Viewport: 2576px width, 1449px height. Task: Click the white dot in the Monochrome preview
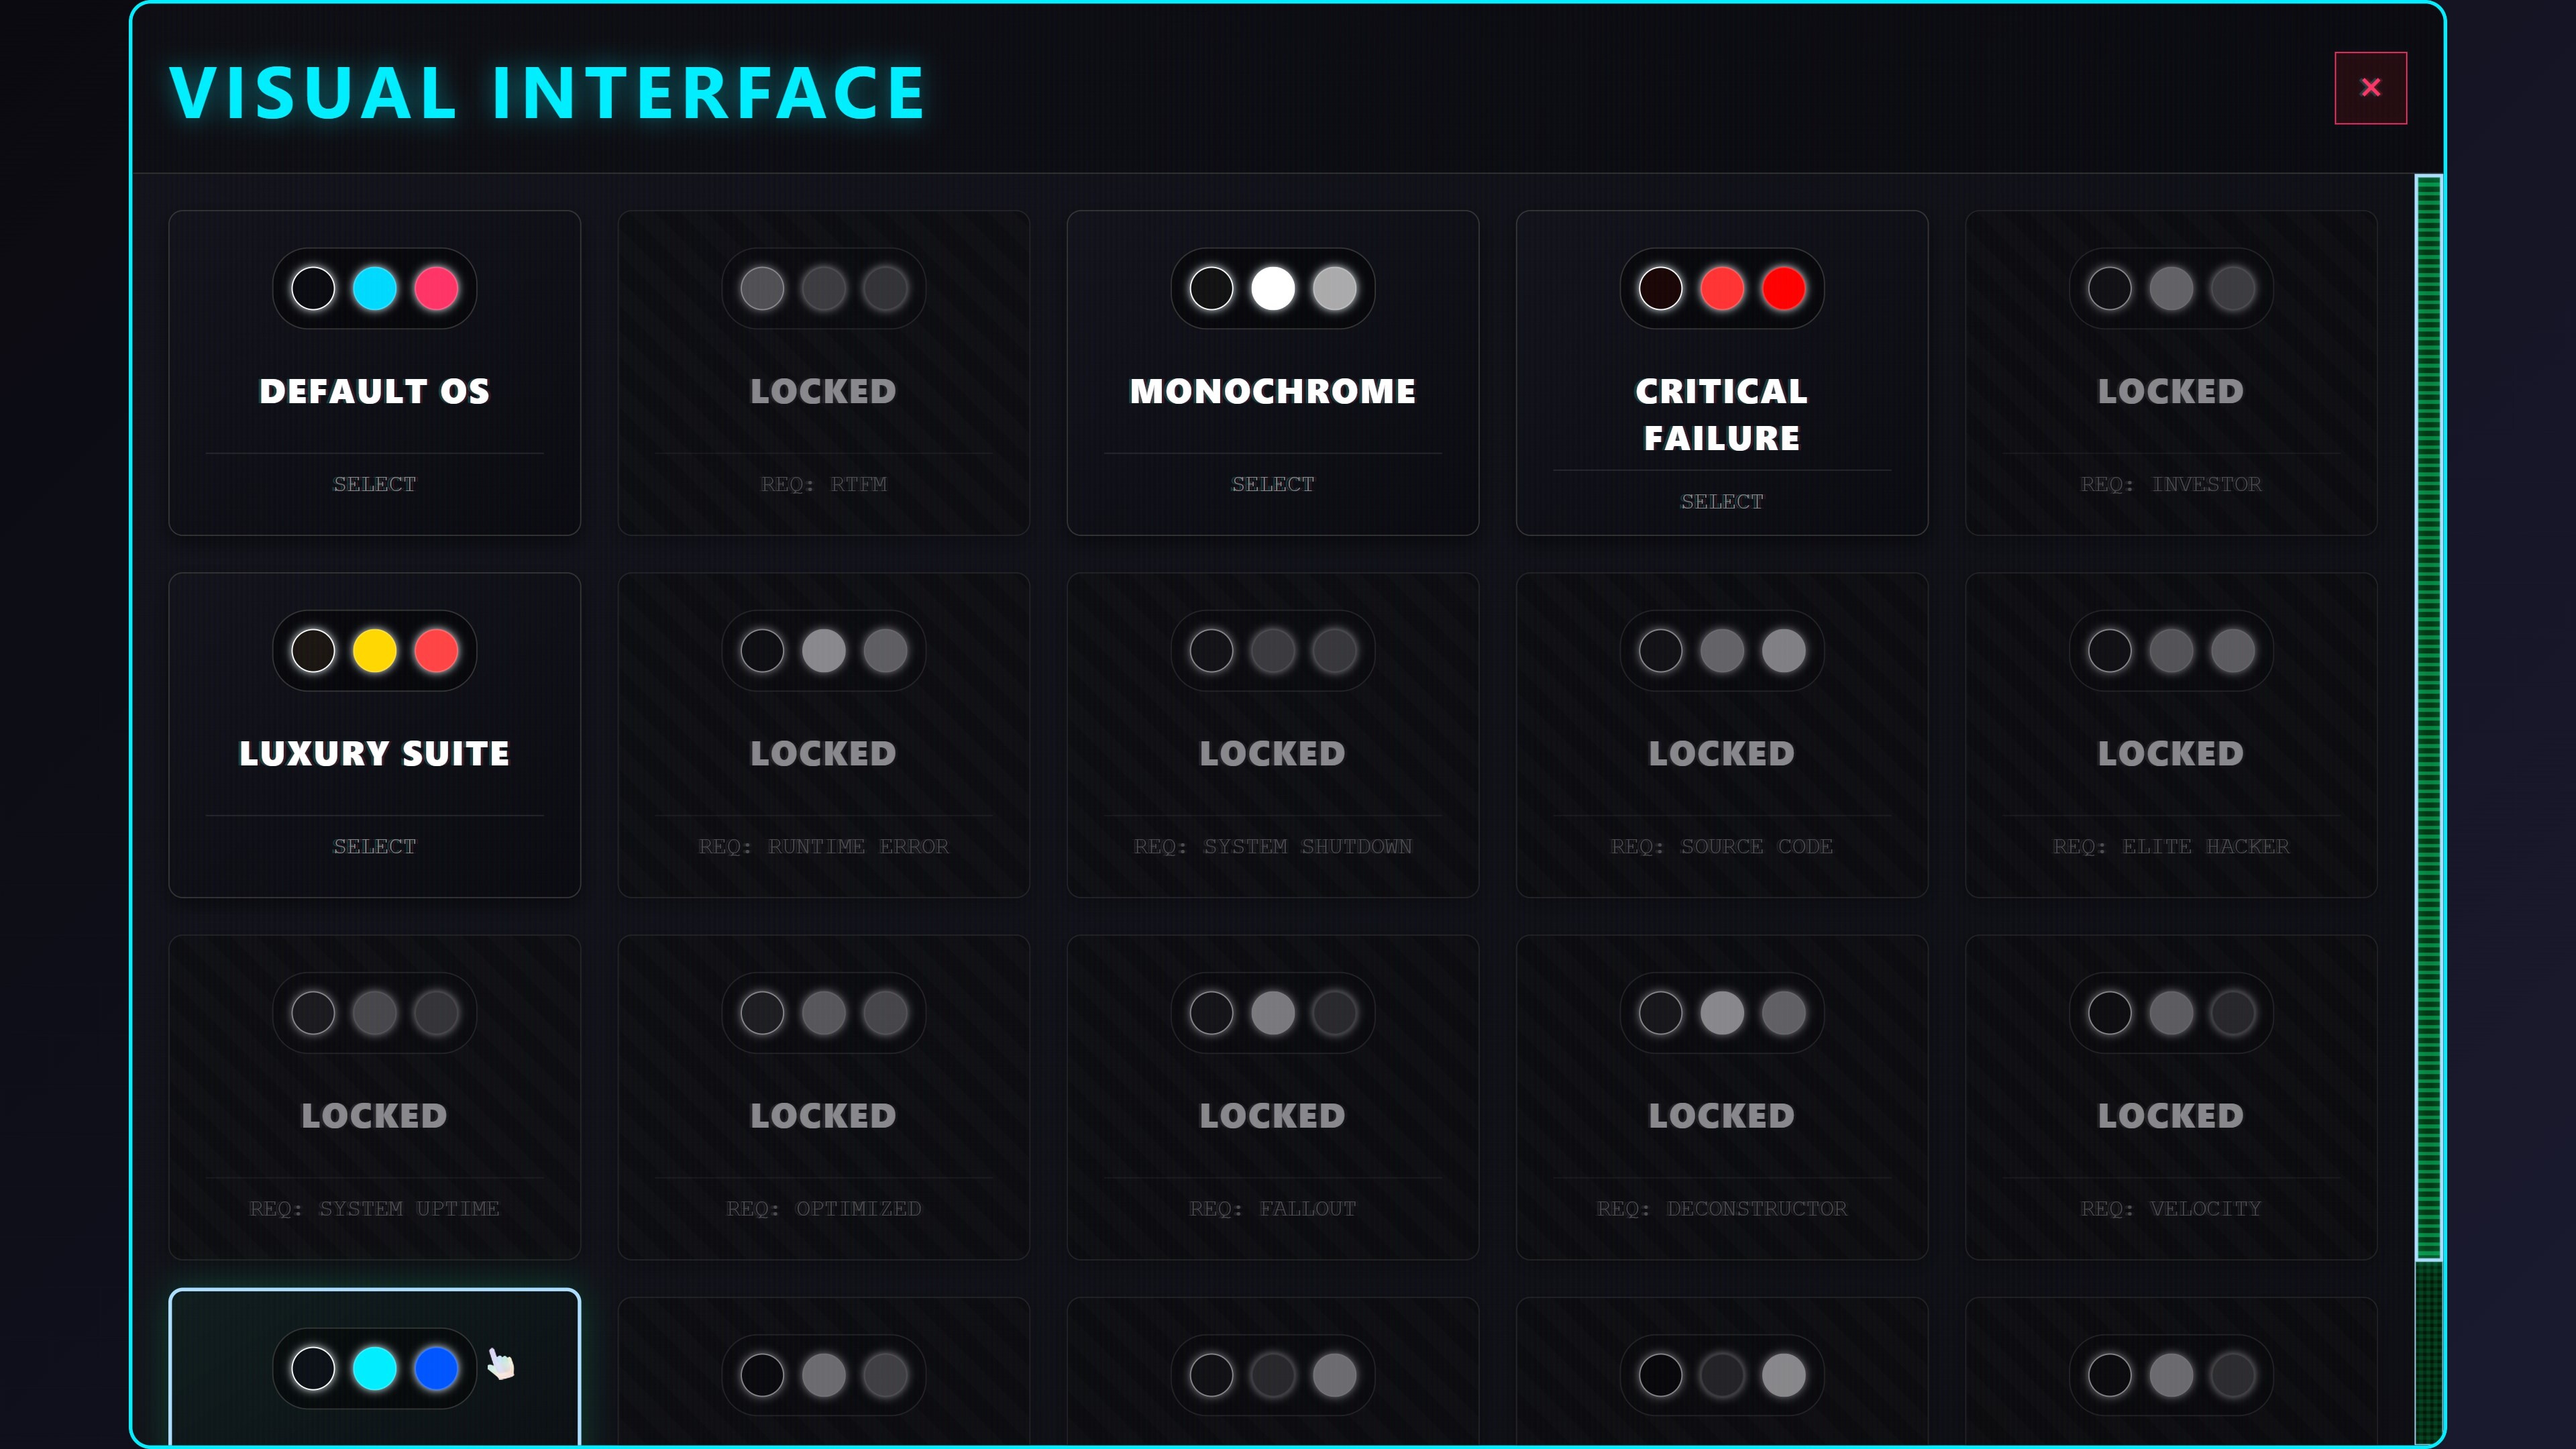[x=1273, y=290]
